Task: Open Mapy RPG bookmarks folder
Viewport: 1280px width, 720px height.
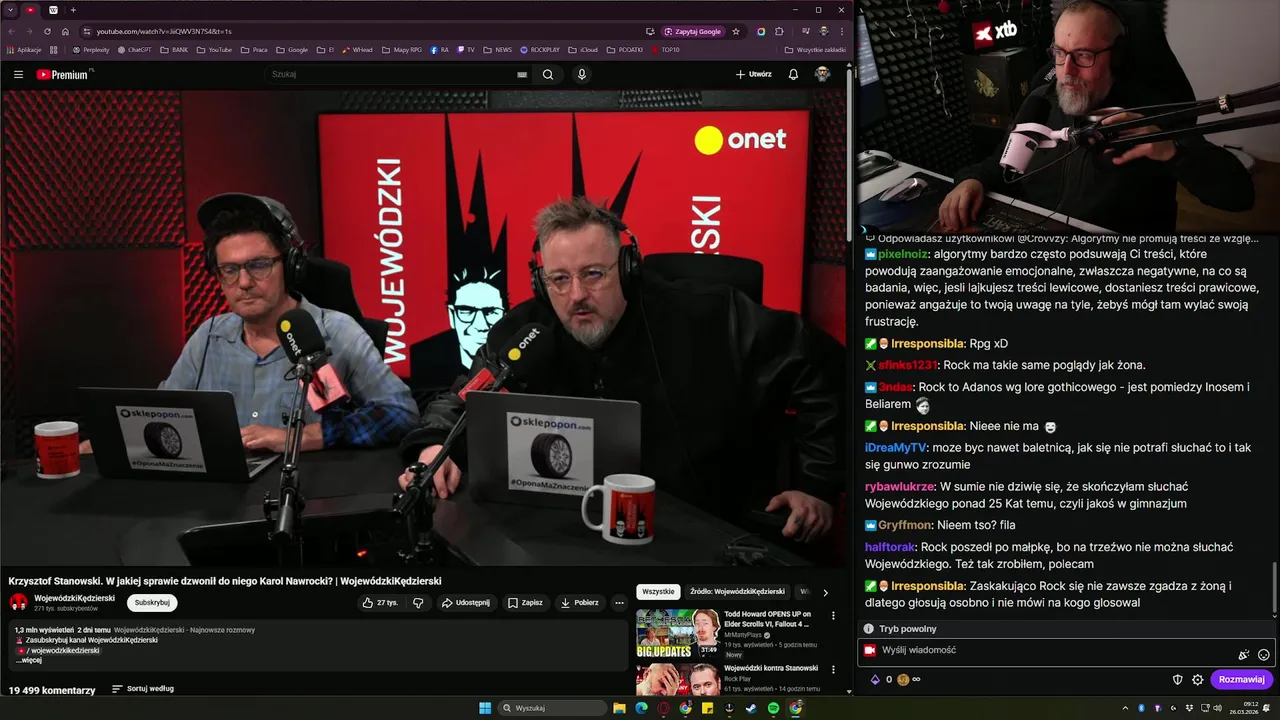Action: point(401,49)
